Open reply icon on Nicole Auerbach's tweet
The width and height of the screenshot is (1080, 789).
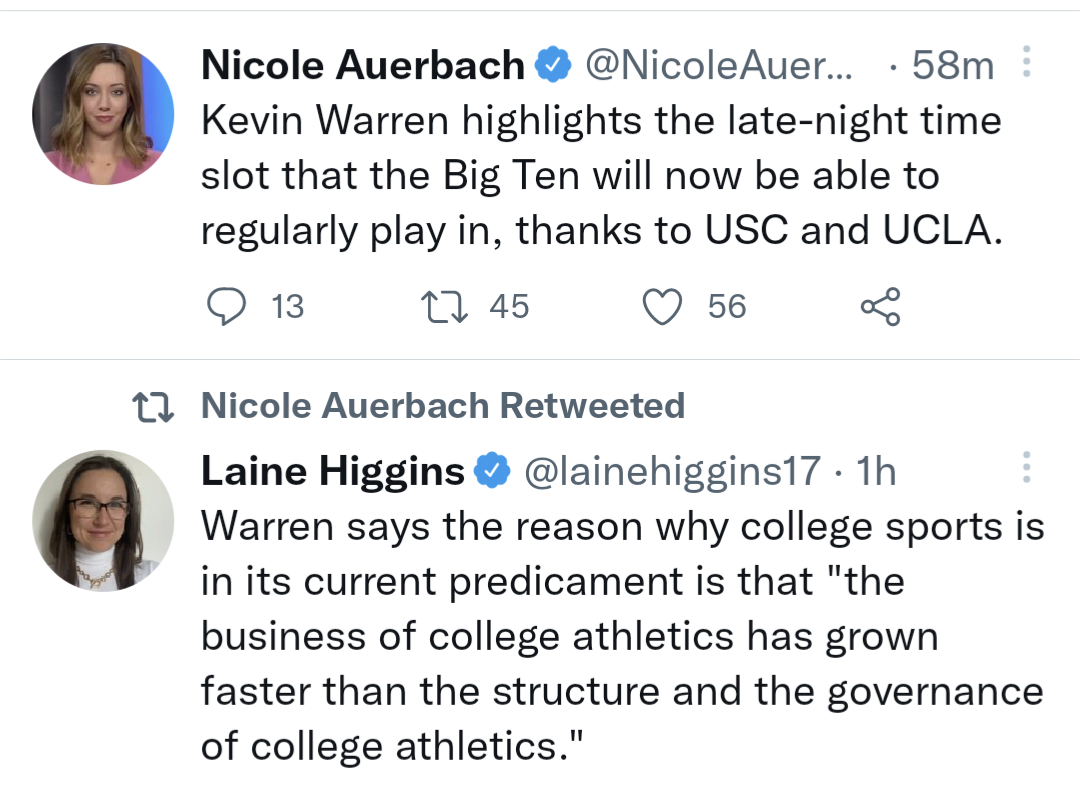click(x=227, y=306)
